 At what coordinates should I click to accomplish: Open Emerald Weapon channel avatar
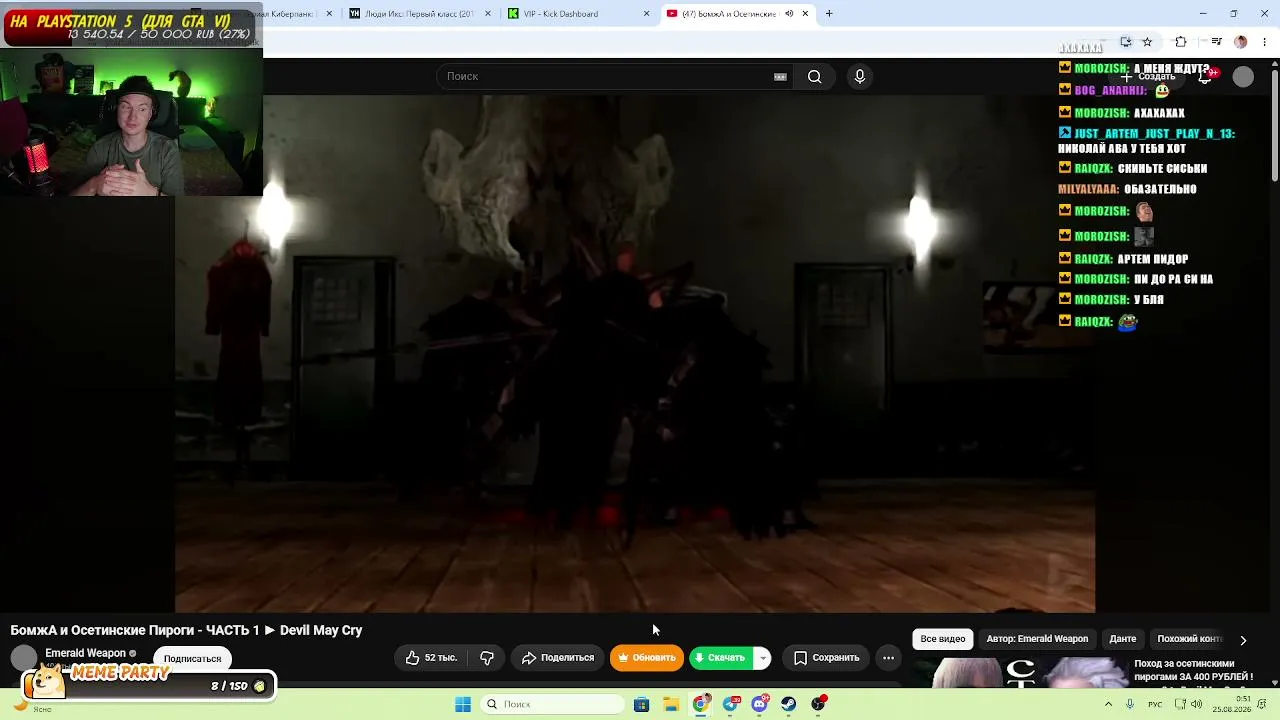pyautogui.click(x=23, y=658)
